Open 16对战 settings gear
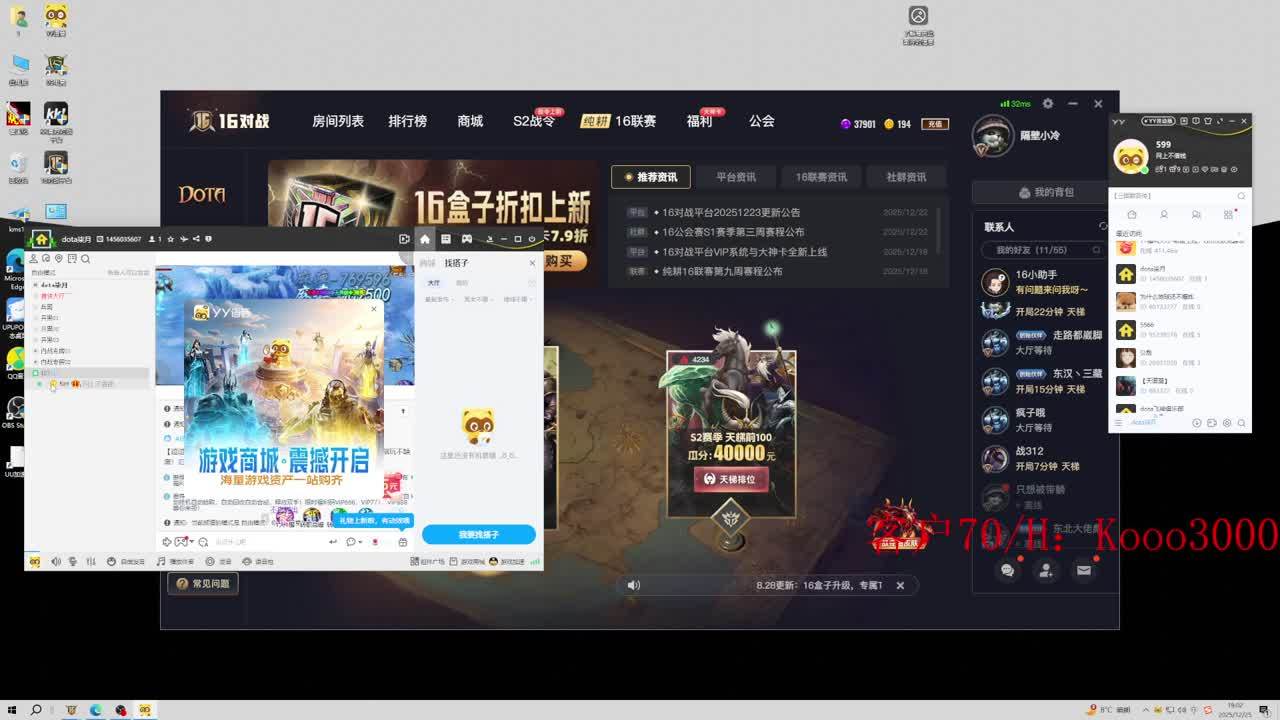This screenshot has height=720, width=1280. [x=1048, y=103]
